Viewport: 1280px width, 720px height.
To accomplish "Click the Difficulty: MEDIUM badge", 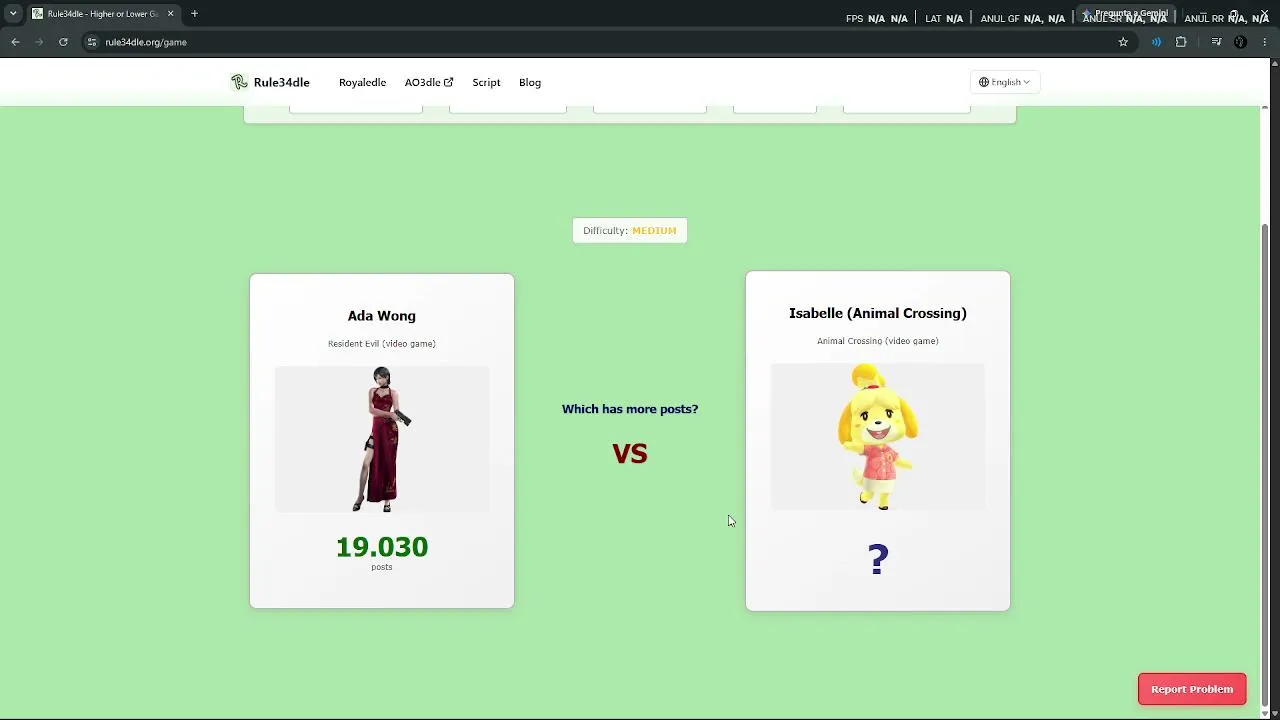I will click(630, 231).
